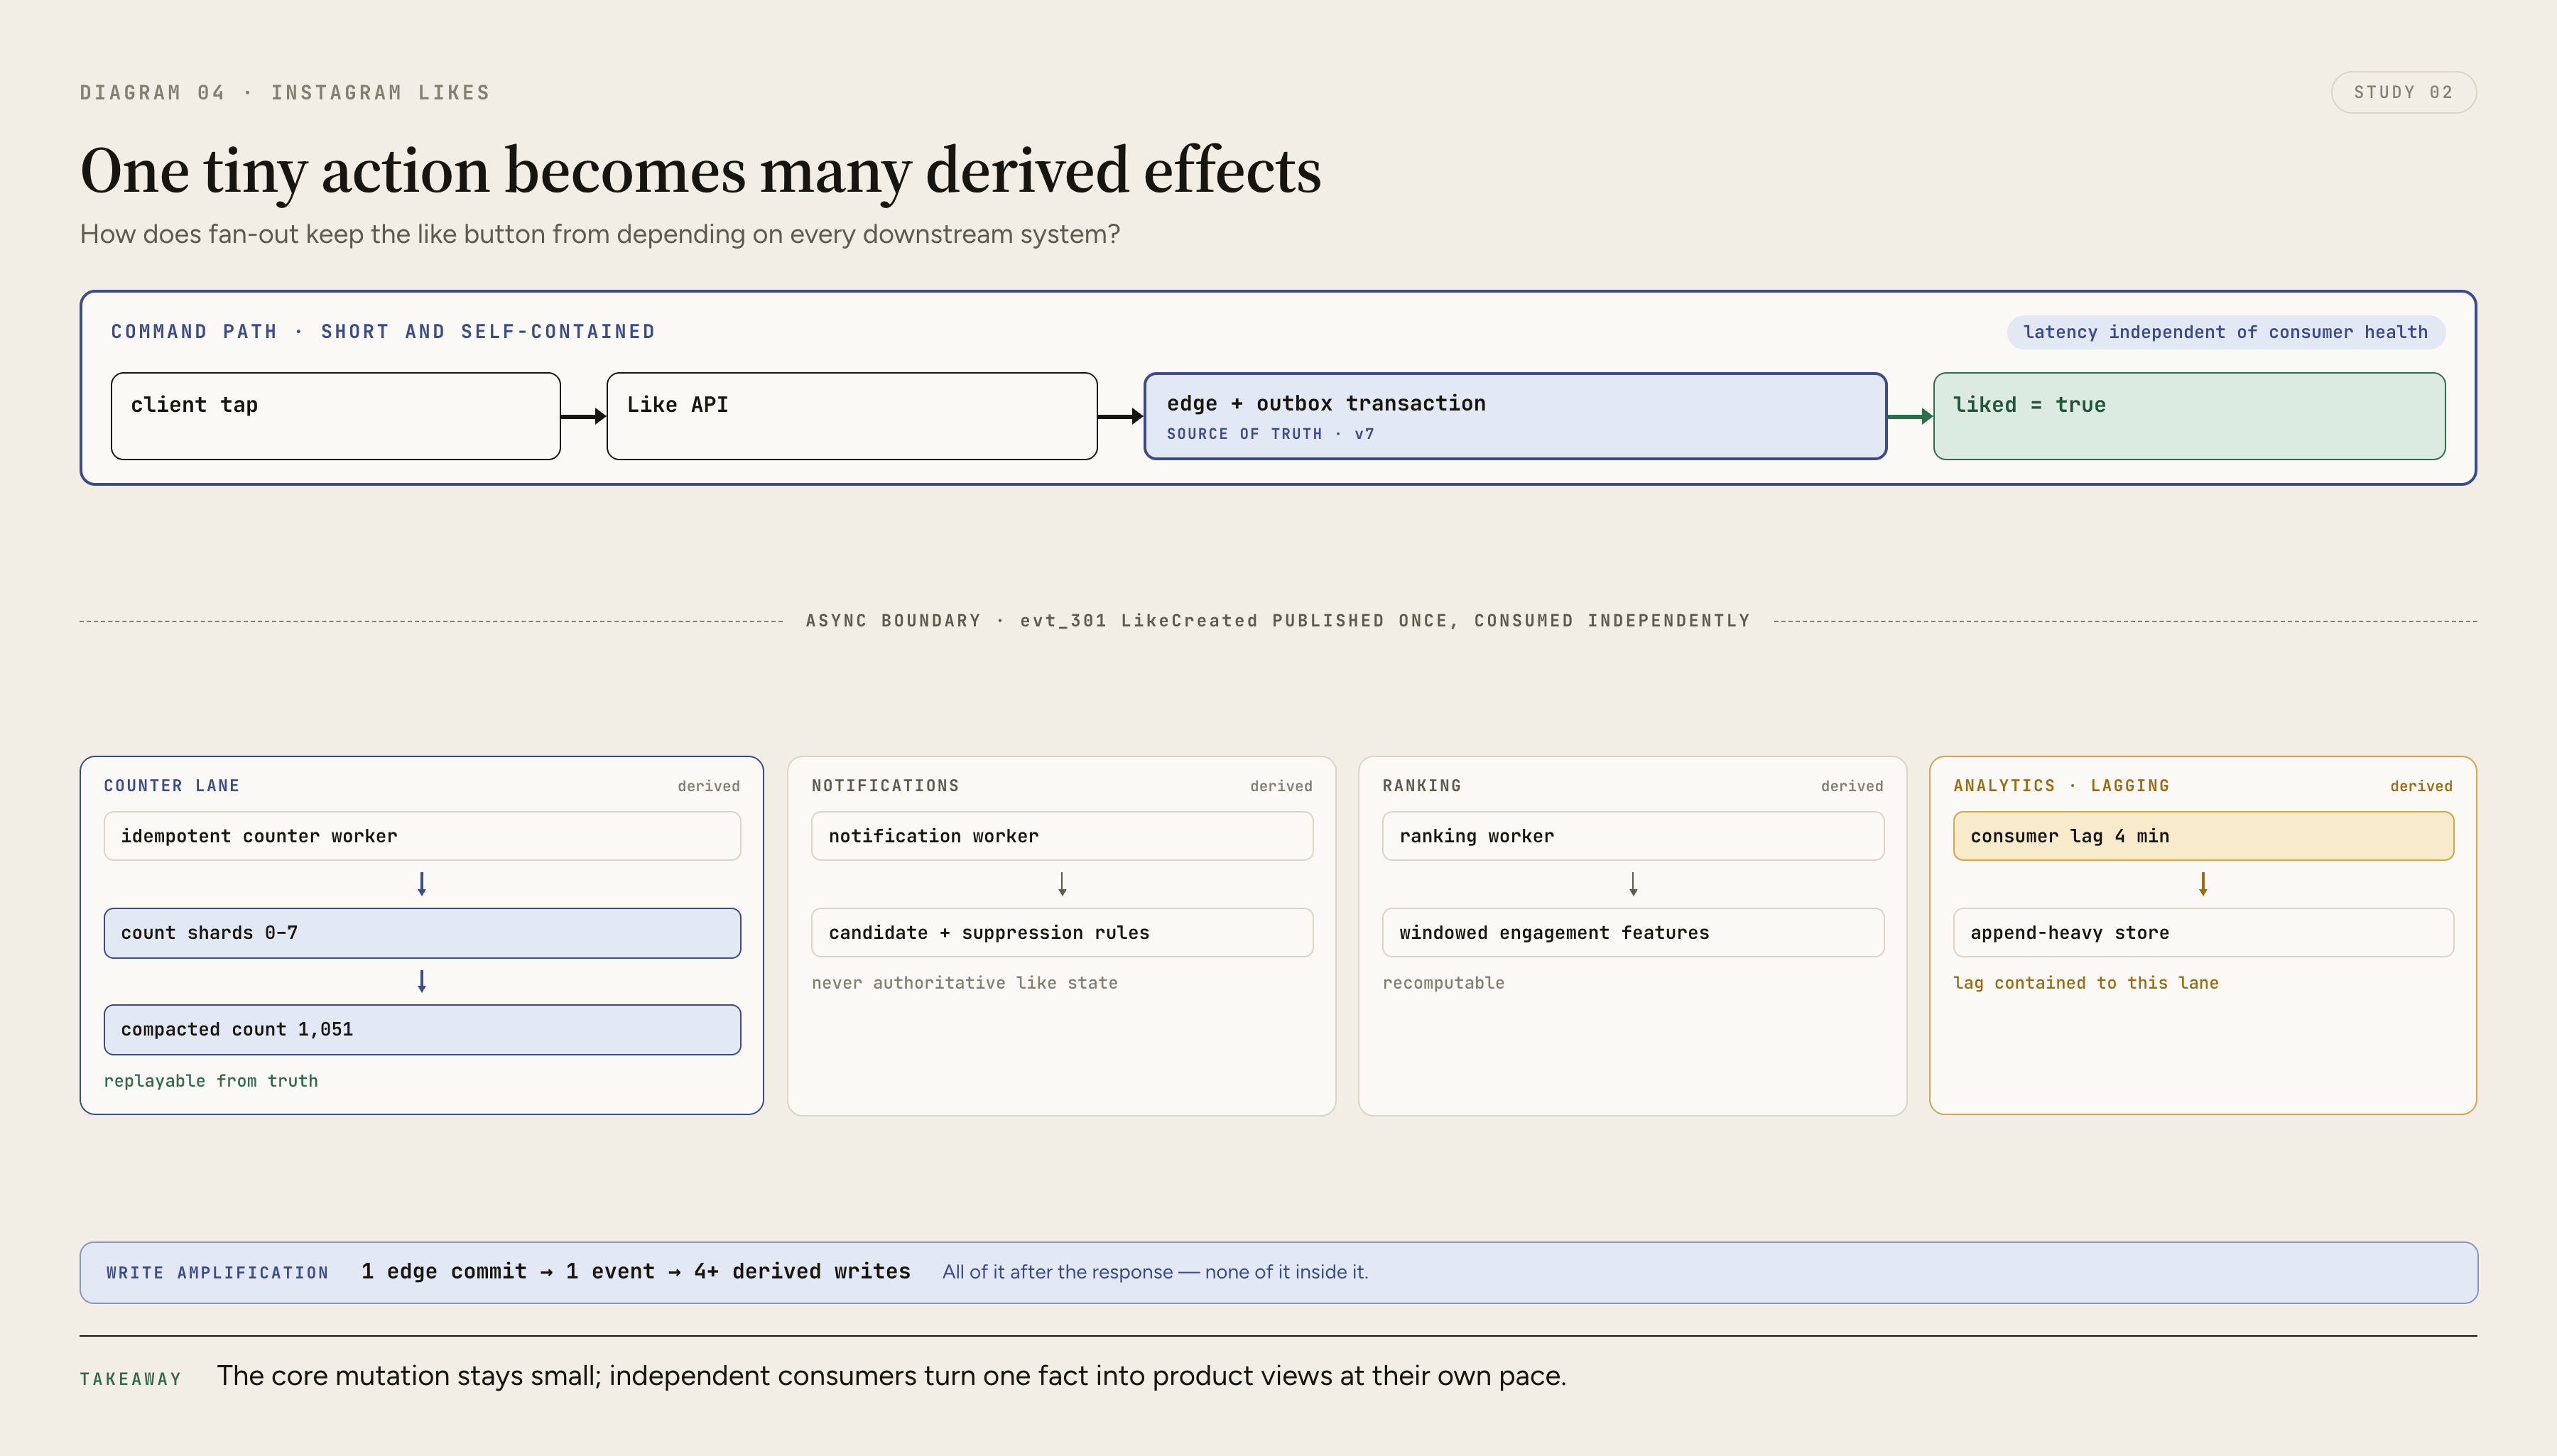This screenshot has height=1456, width=2557.
Task: Click the down arrow below idempotent counter worker
Action: [x=422, y=884]
